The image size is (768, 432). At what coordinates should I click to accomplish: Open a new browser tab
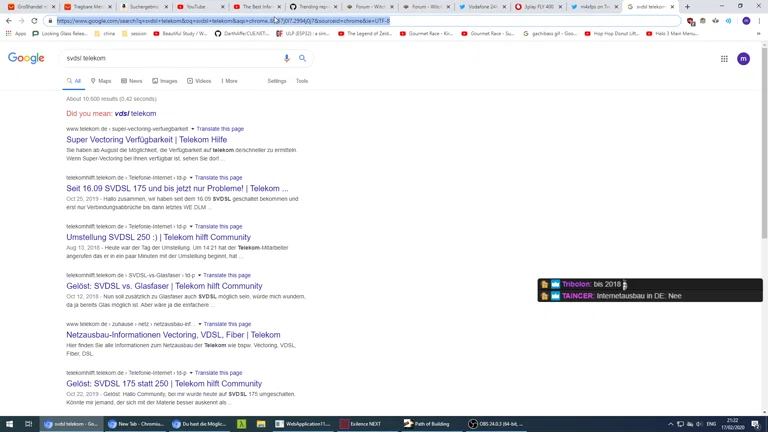click(x=687, y=7)
